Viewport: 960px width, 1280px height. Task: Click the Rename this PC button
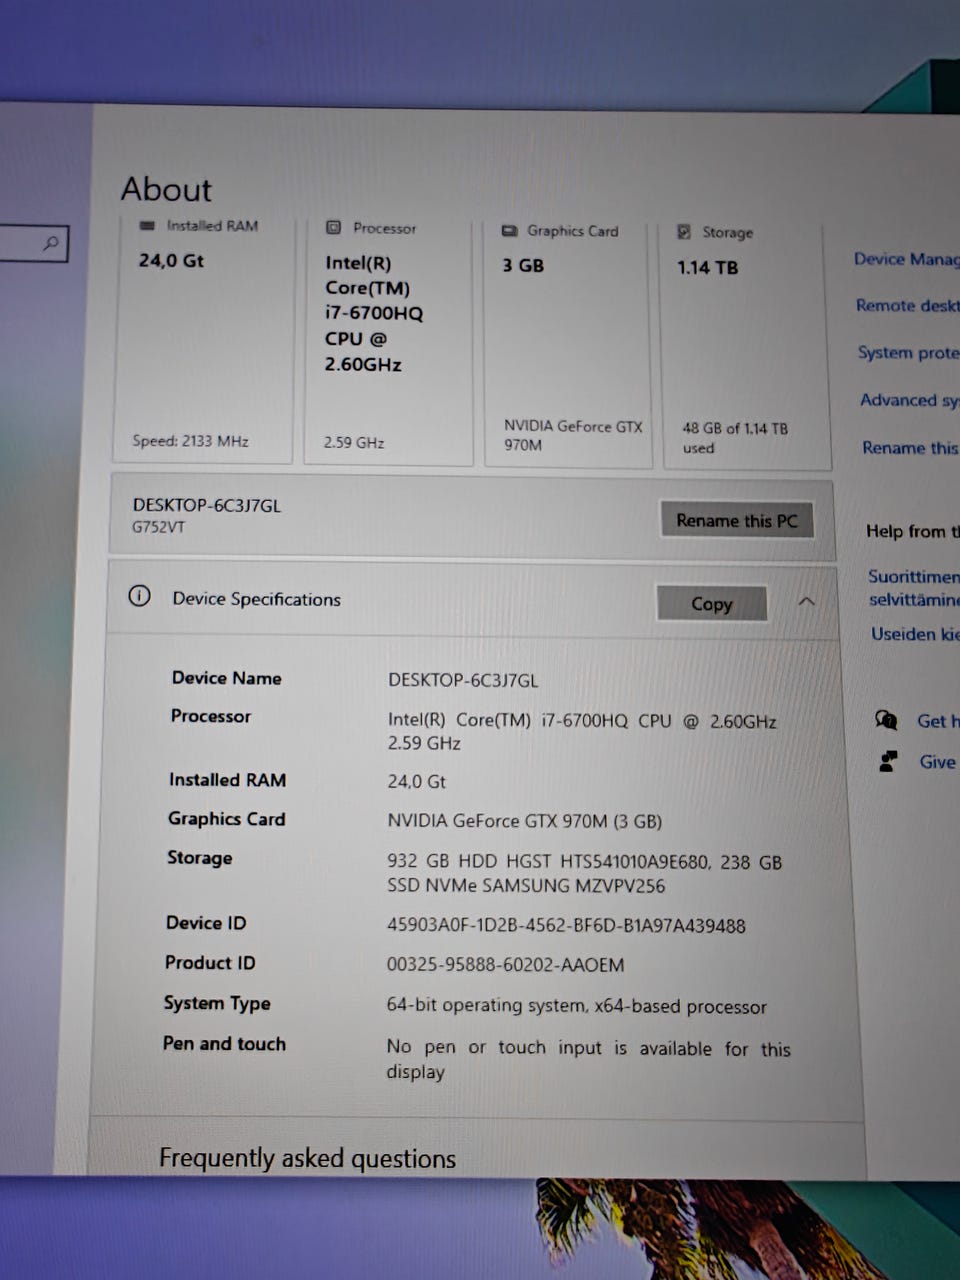(736, 520)
